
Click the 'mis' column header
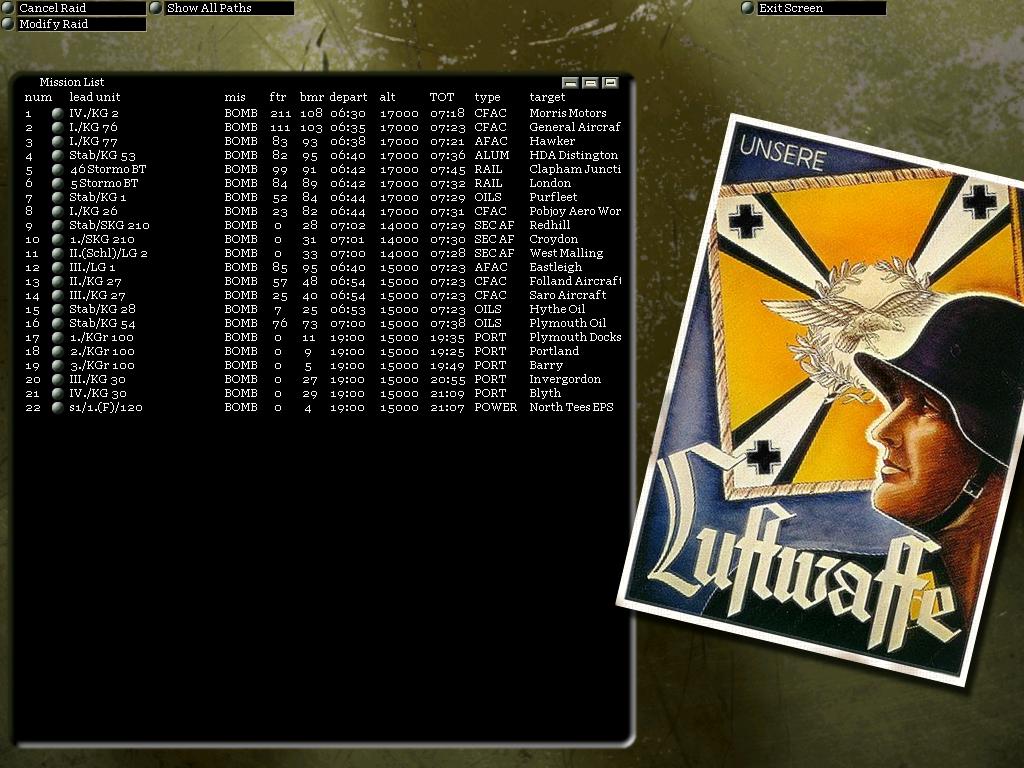(235, 97)
